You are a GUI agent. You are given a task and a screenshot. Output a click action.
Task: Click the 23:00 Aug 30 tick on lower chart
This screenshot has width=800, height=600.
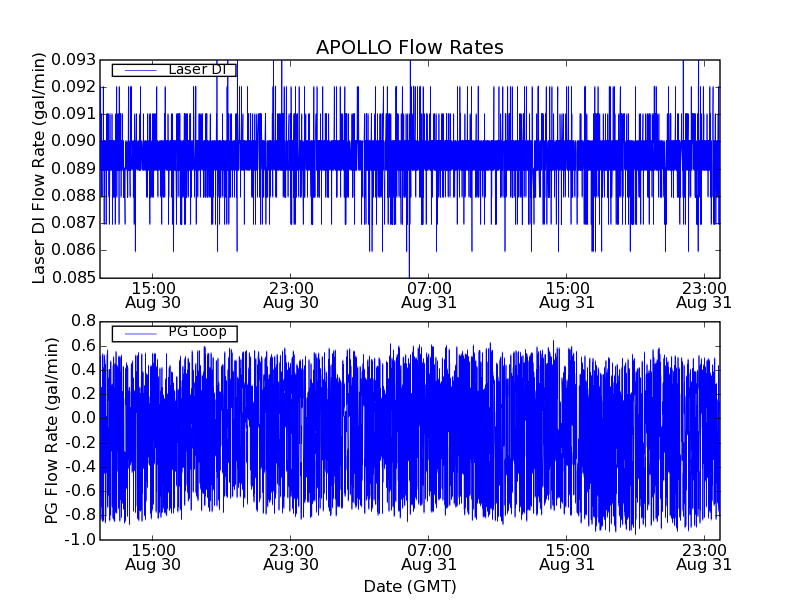(x=291, y=557)
